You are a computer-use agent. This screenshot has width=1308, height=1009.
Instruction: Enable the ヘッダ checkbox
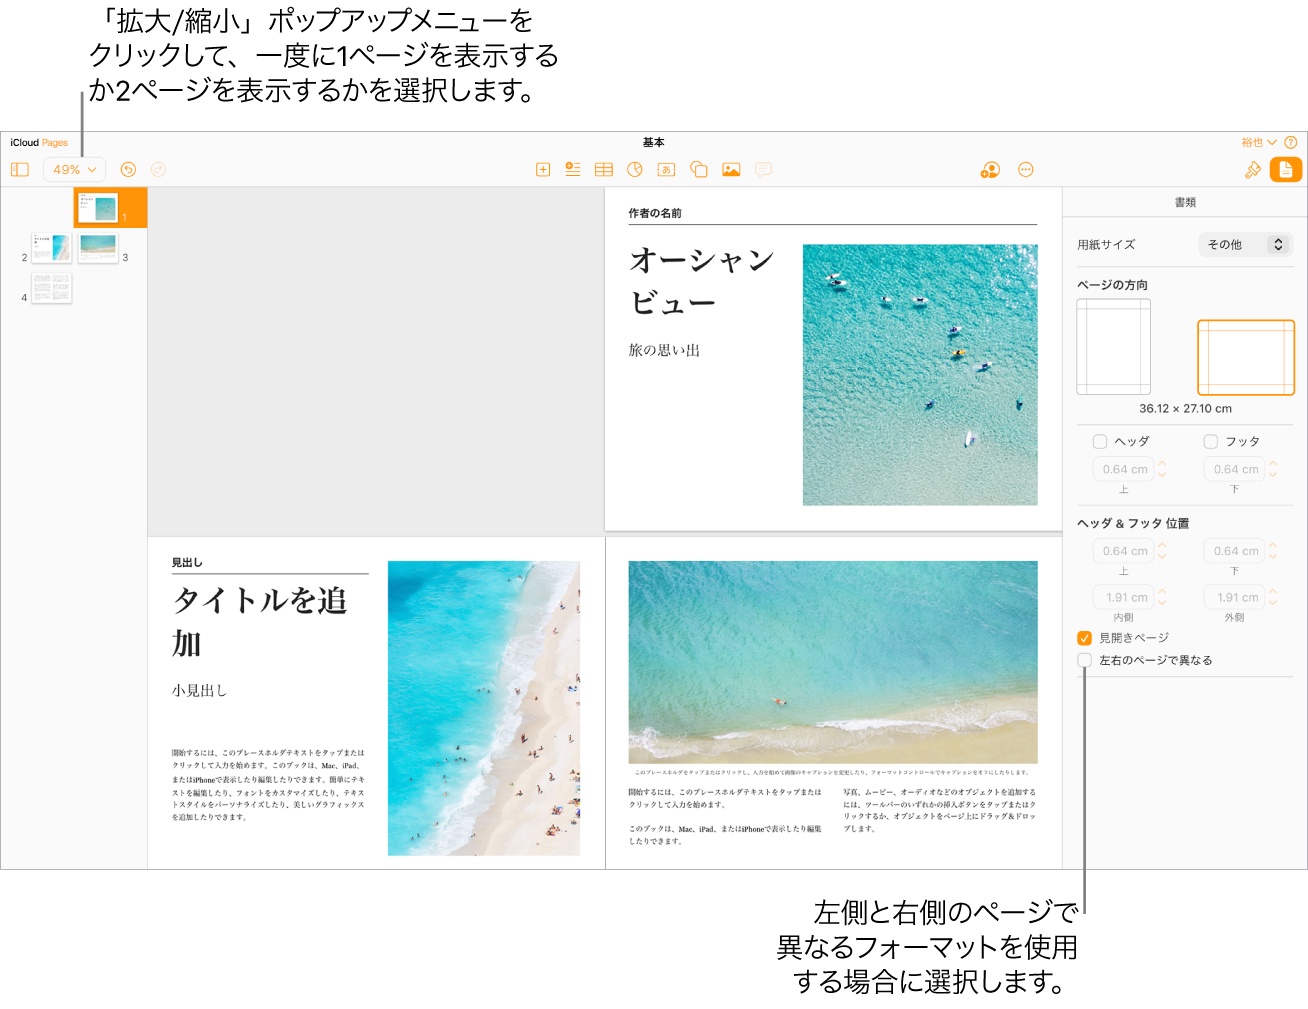click(x=1099, y=441)
